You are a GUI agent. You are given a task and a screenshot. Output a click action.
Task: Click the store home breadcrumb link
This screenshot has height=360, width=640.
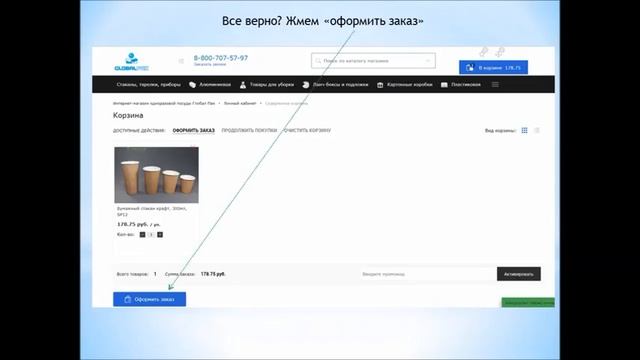[164, 103]
